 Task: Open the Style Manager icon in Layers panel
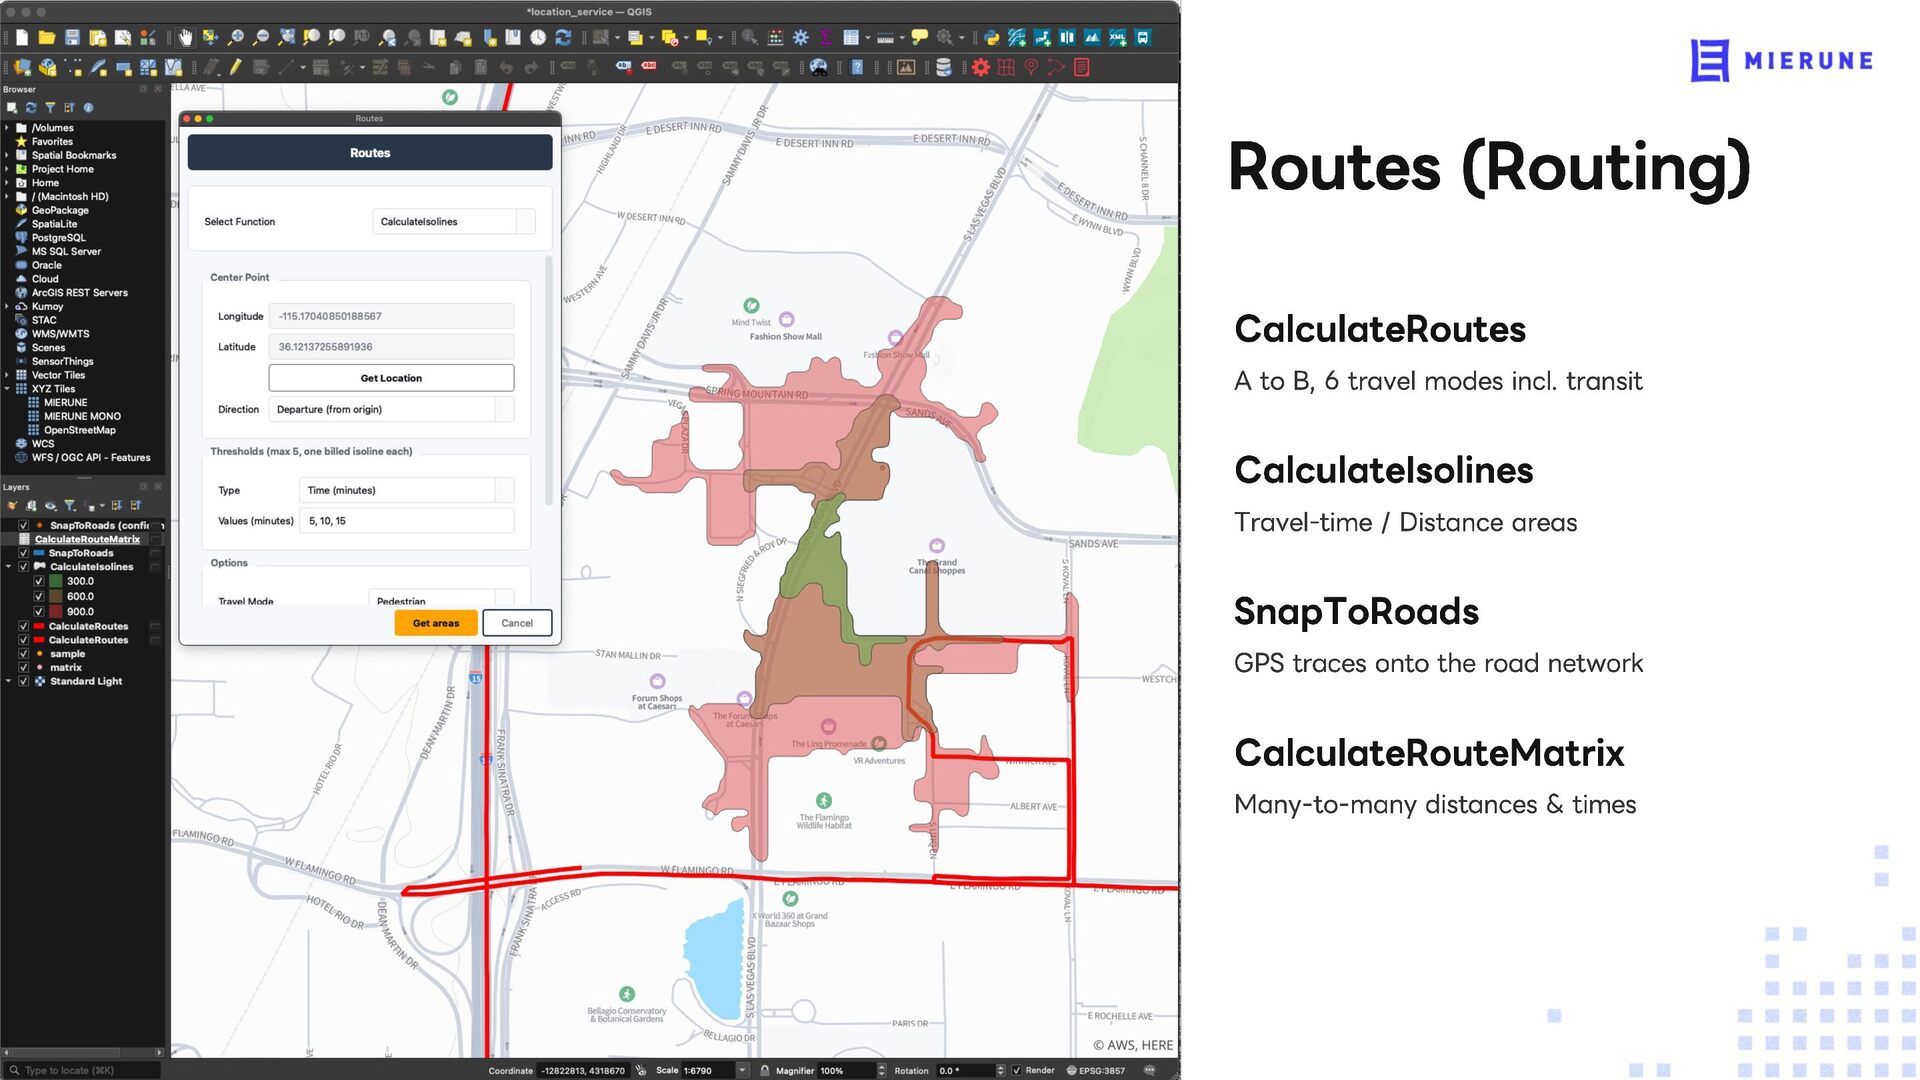(13, 506)
